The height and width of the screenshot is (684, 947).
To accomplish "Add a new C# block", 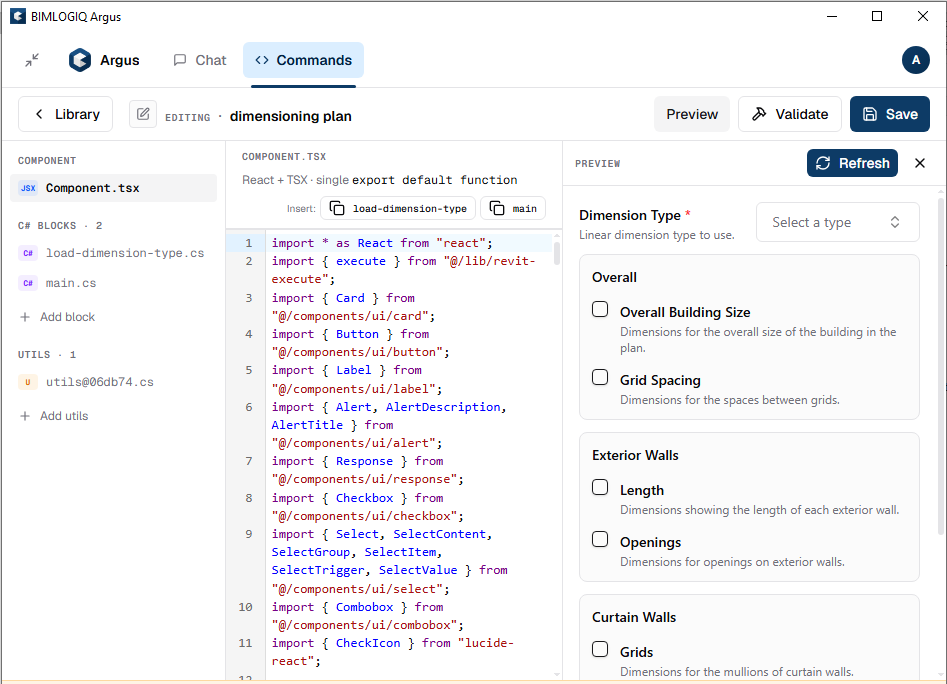I will point(58,317).
